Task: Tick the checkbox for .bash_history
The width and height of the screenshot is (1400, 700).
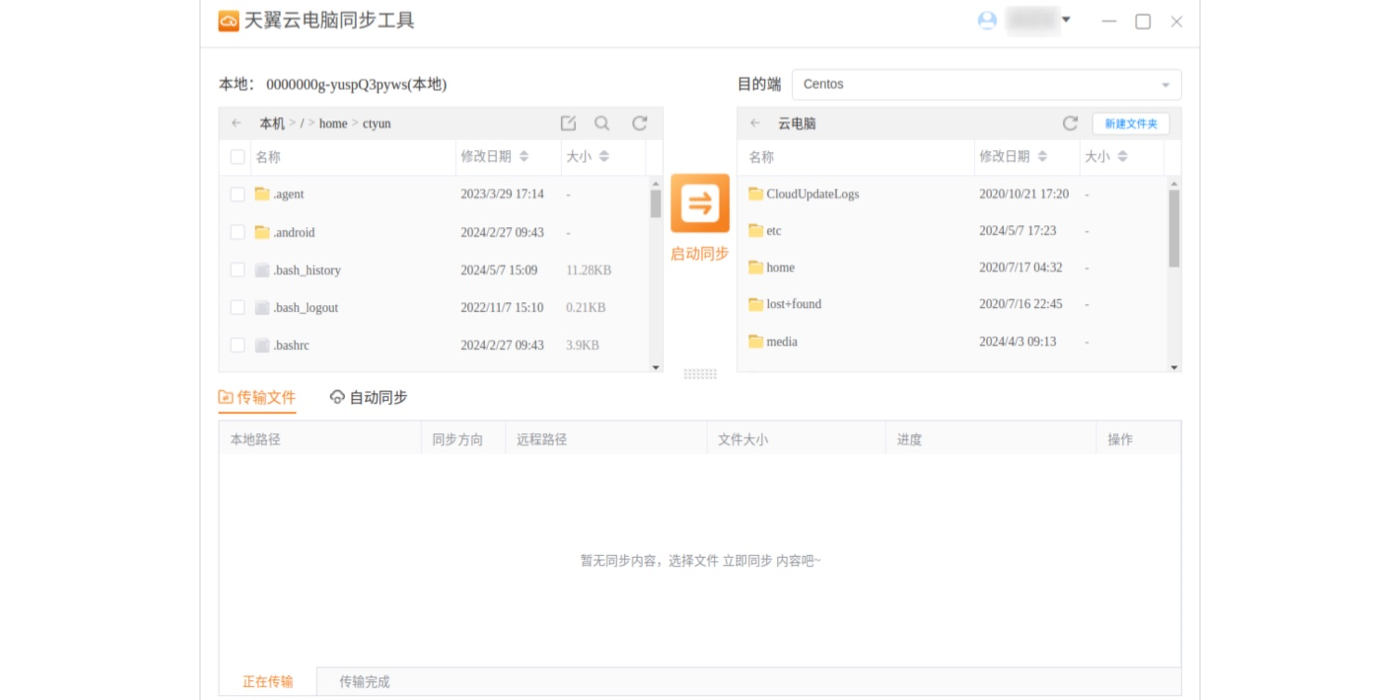Action: tap(237, 270)
